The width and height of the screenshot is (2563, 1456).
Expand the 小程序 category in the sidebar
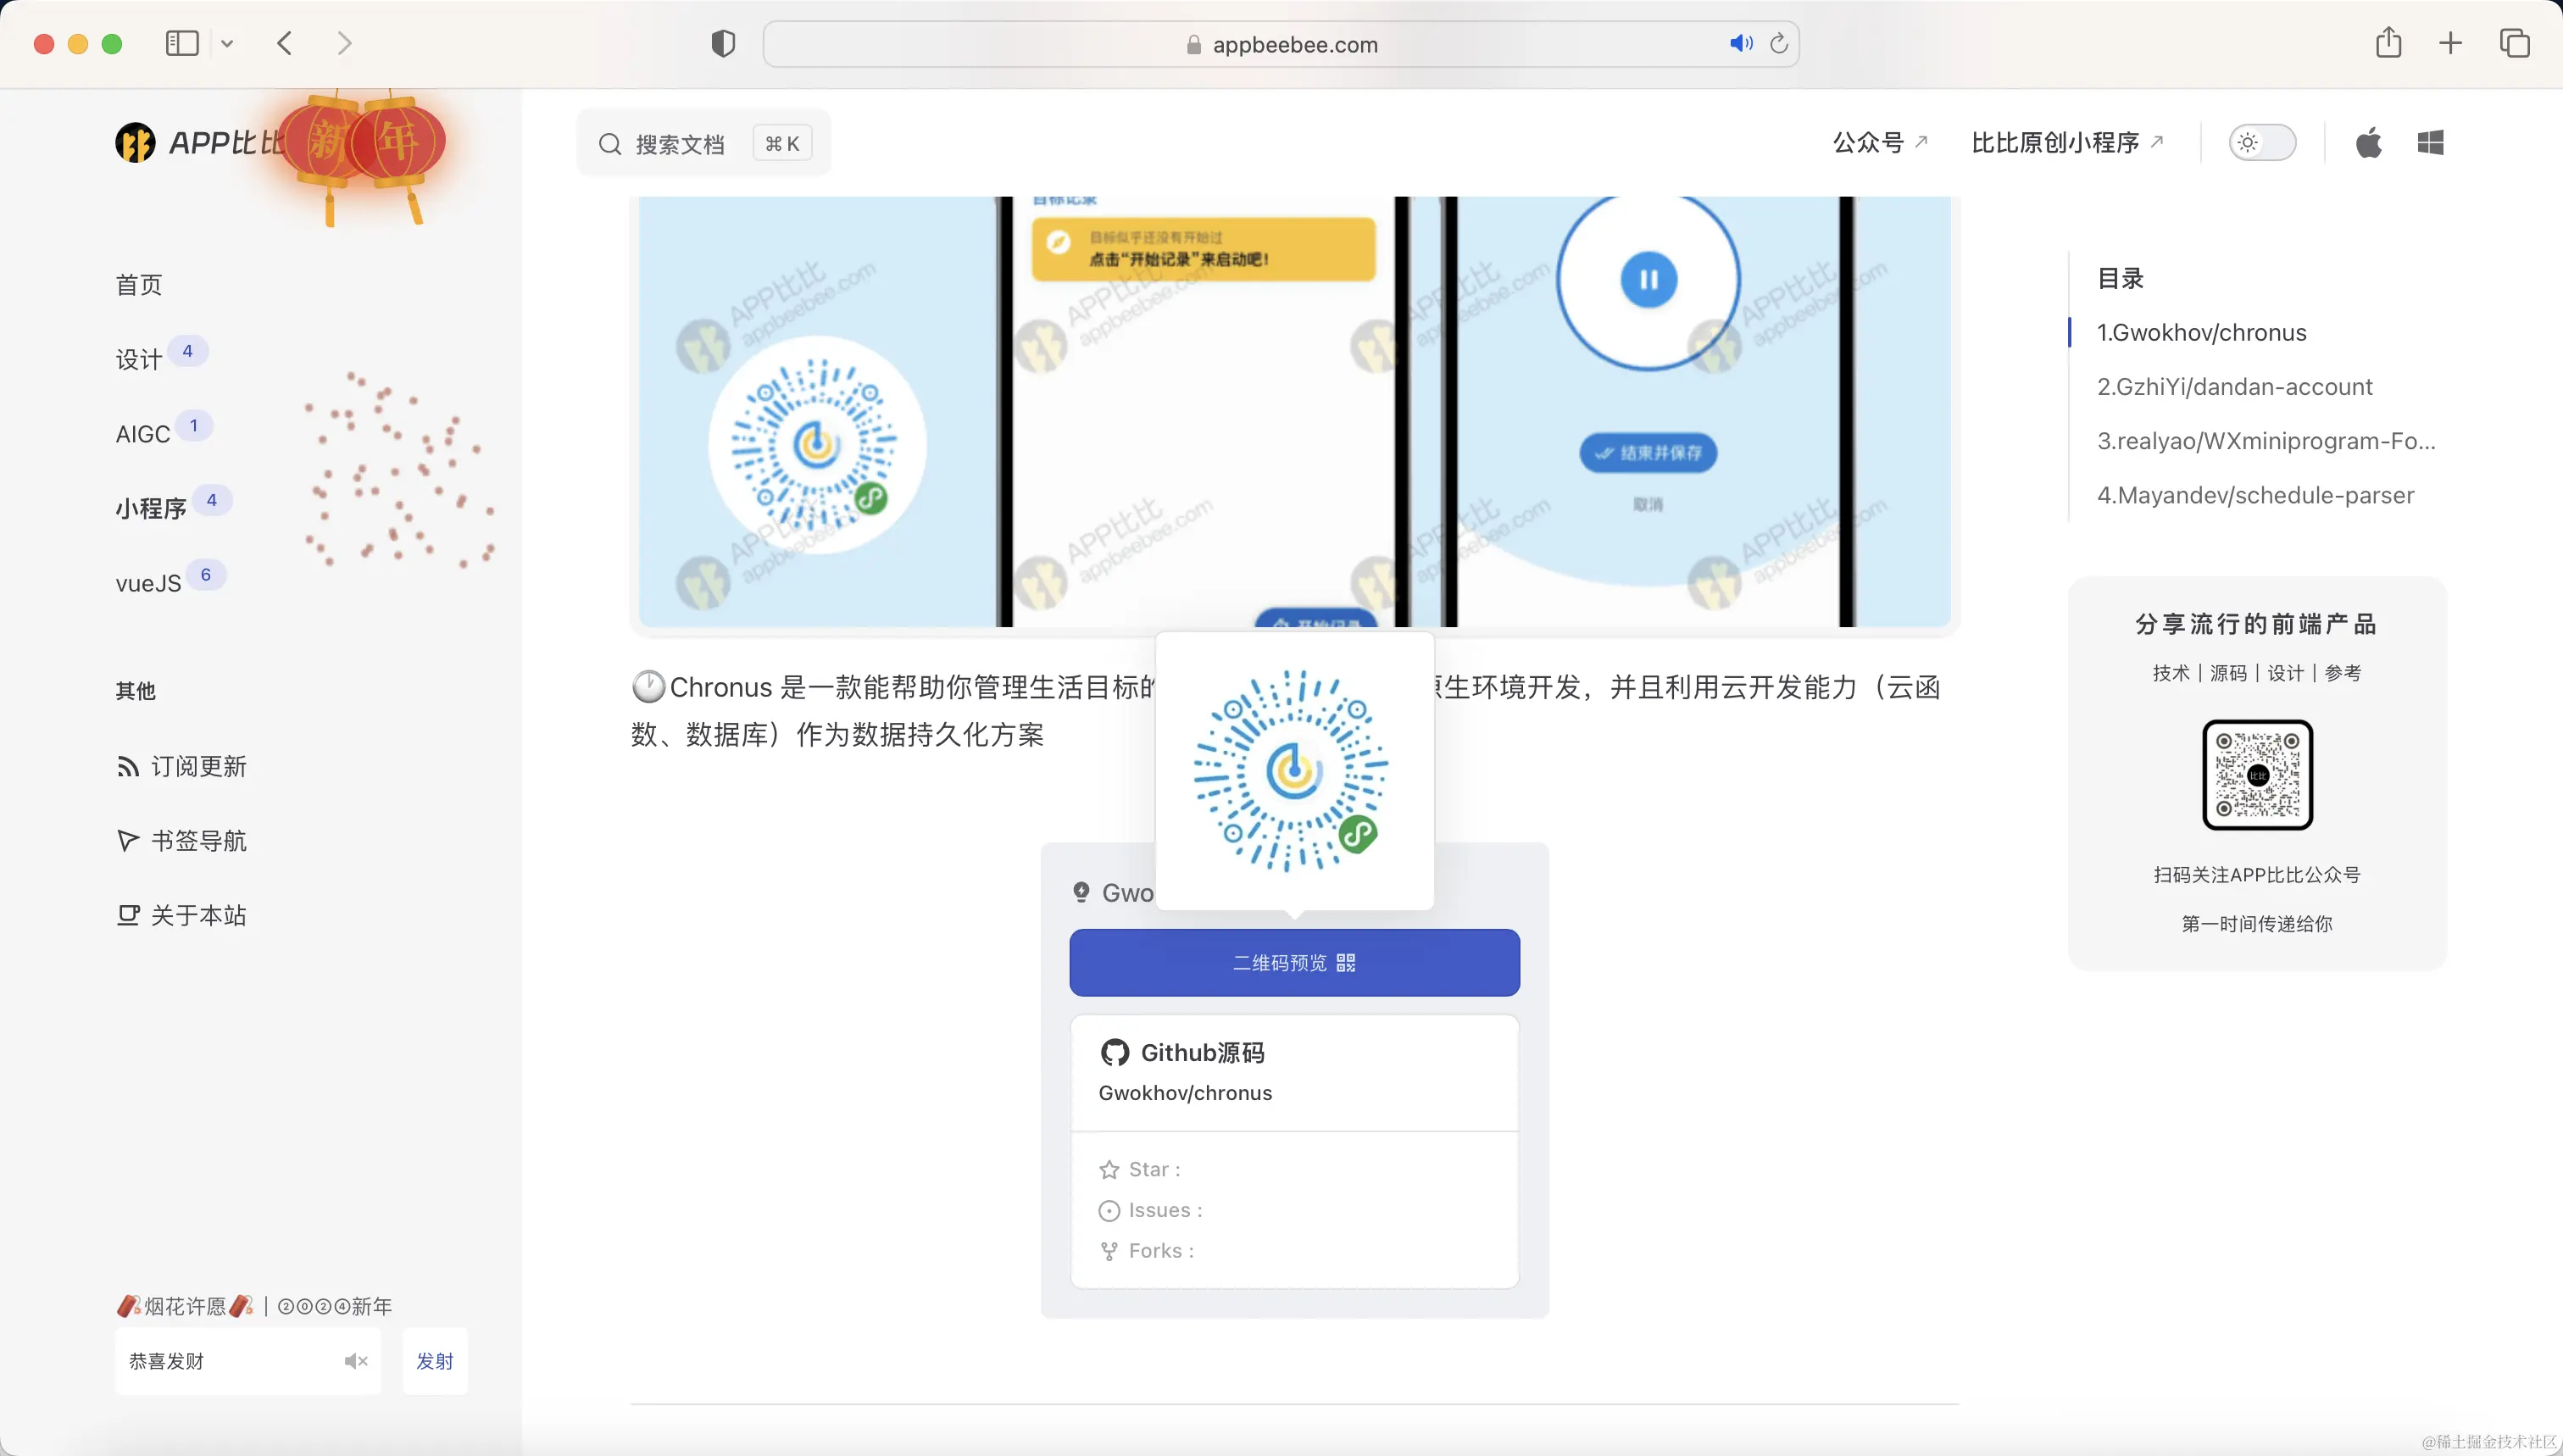(151, 508)
